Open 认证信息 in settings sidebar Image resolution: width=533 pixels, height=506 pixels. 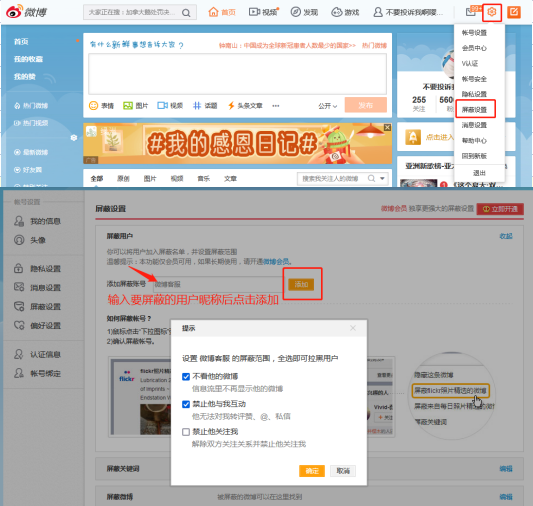[37, 354]
